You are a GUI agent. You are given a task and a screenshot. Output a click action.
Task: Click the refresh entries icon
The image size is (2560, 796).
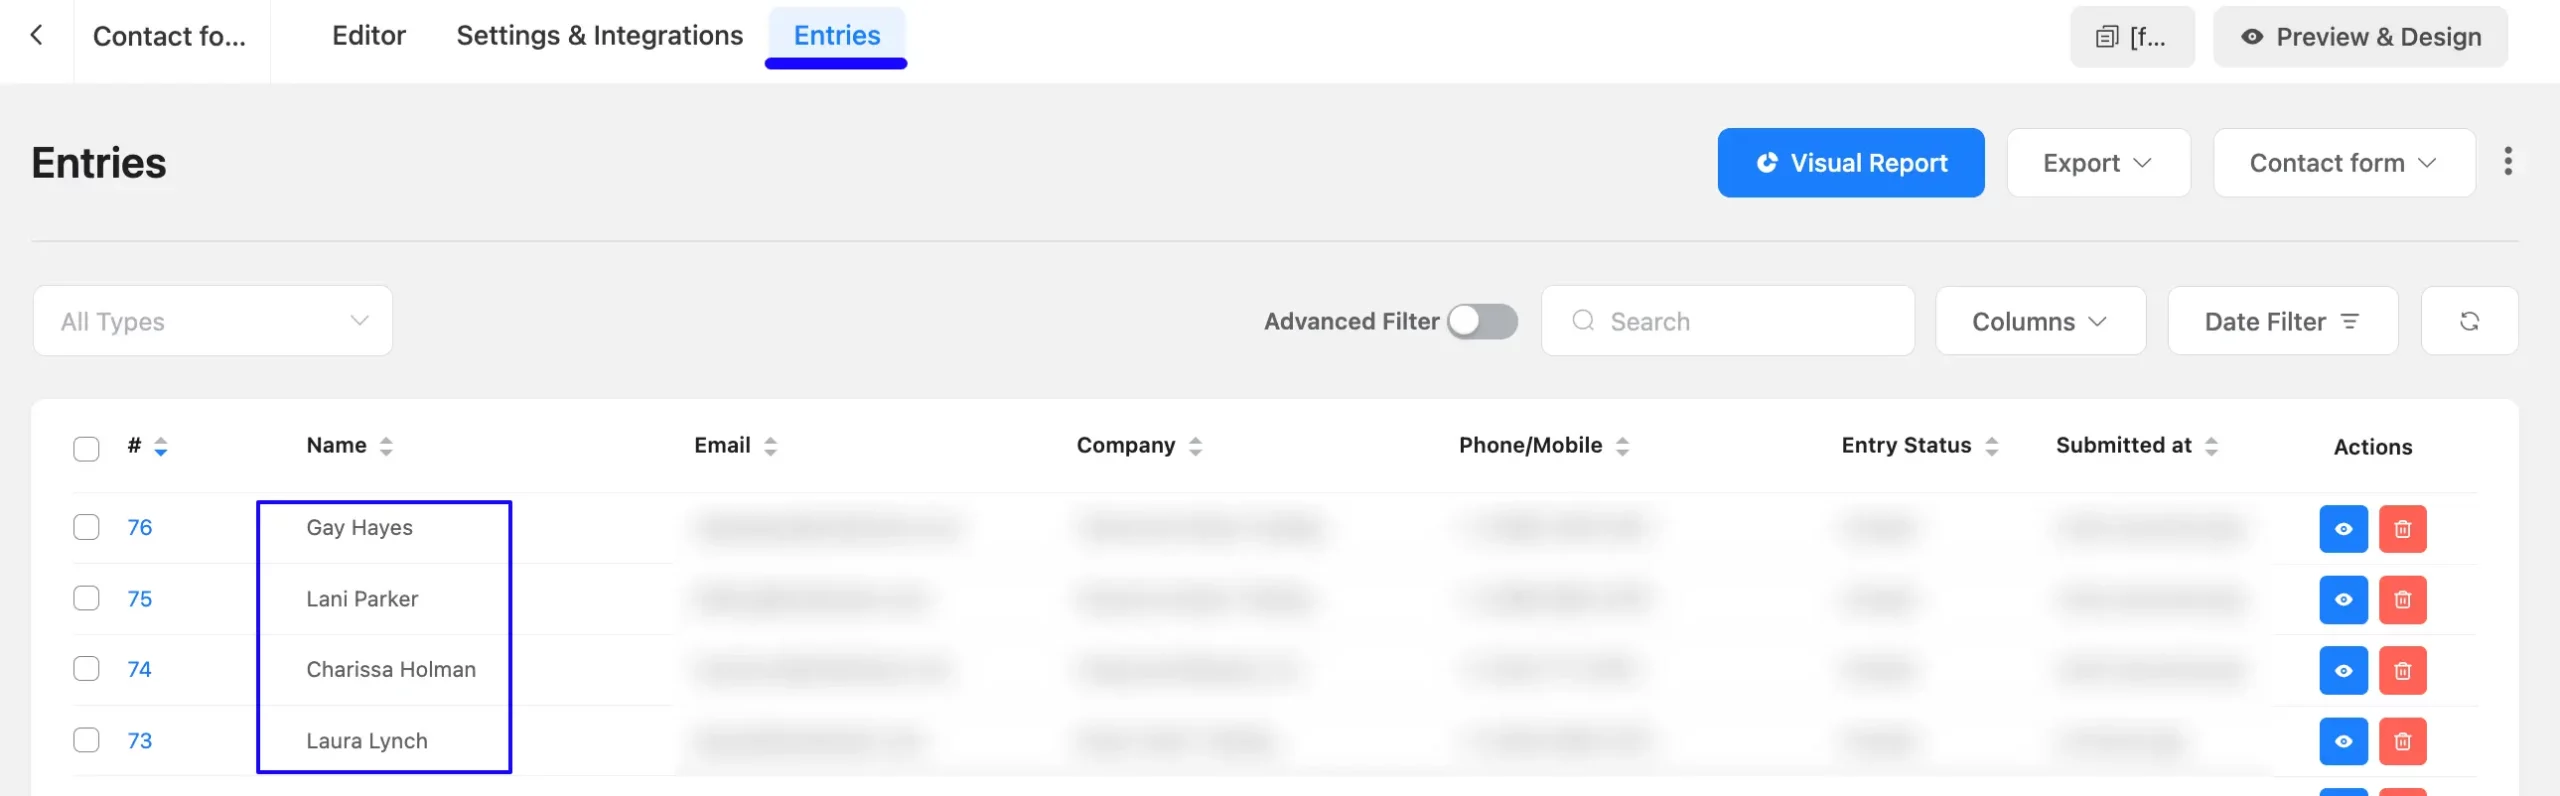click(x=2469, y=321)
